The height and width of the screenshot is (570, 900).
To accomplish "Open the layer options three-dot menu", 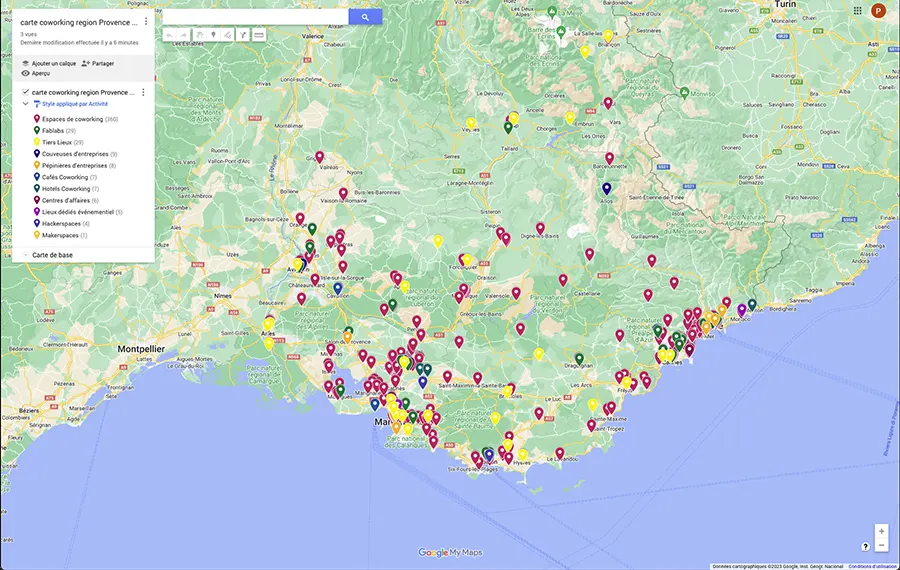I will (143, 92).
